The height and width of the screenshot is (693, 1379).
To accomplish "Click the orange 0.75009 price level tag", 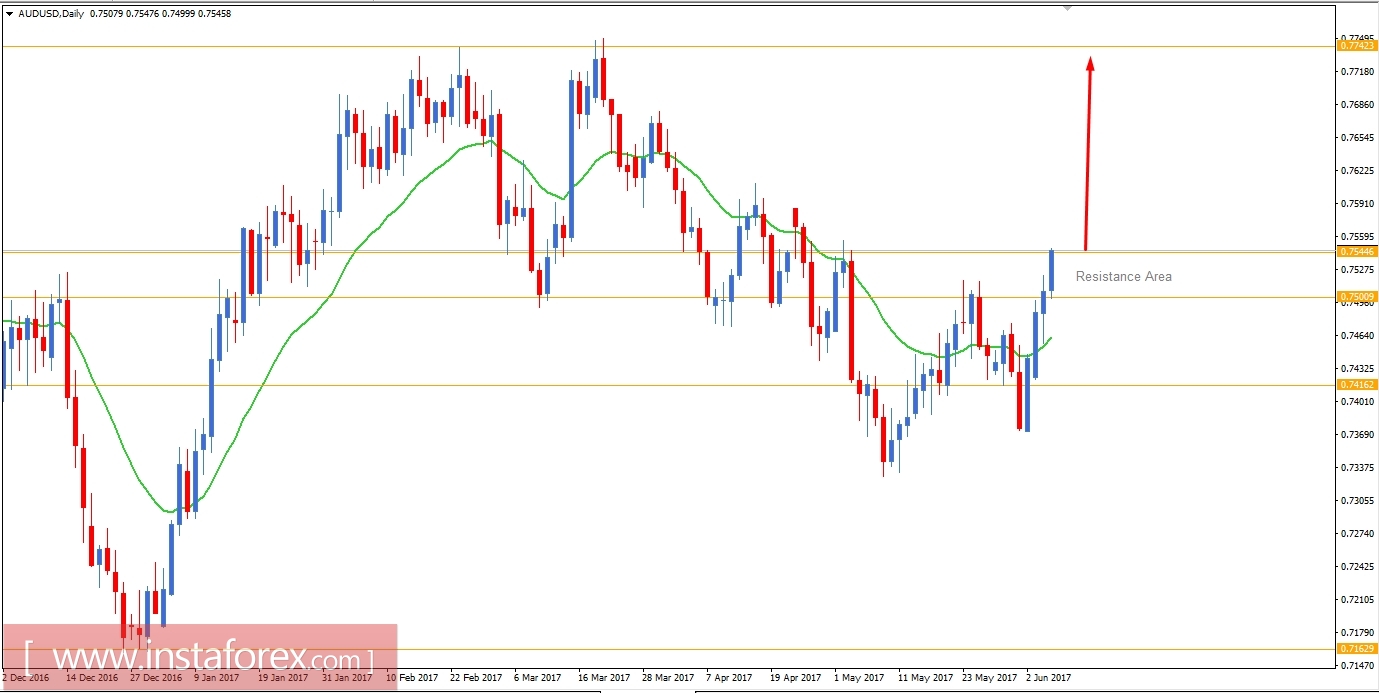I will click(1359, 297).
